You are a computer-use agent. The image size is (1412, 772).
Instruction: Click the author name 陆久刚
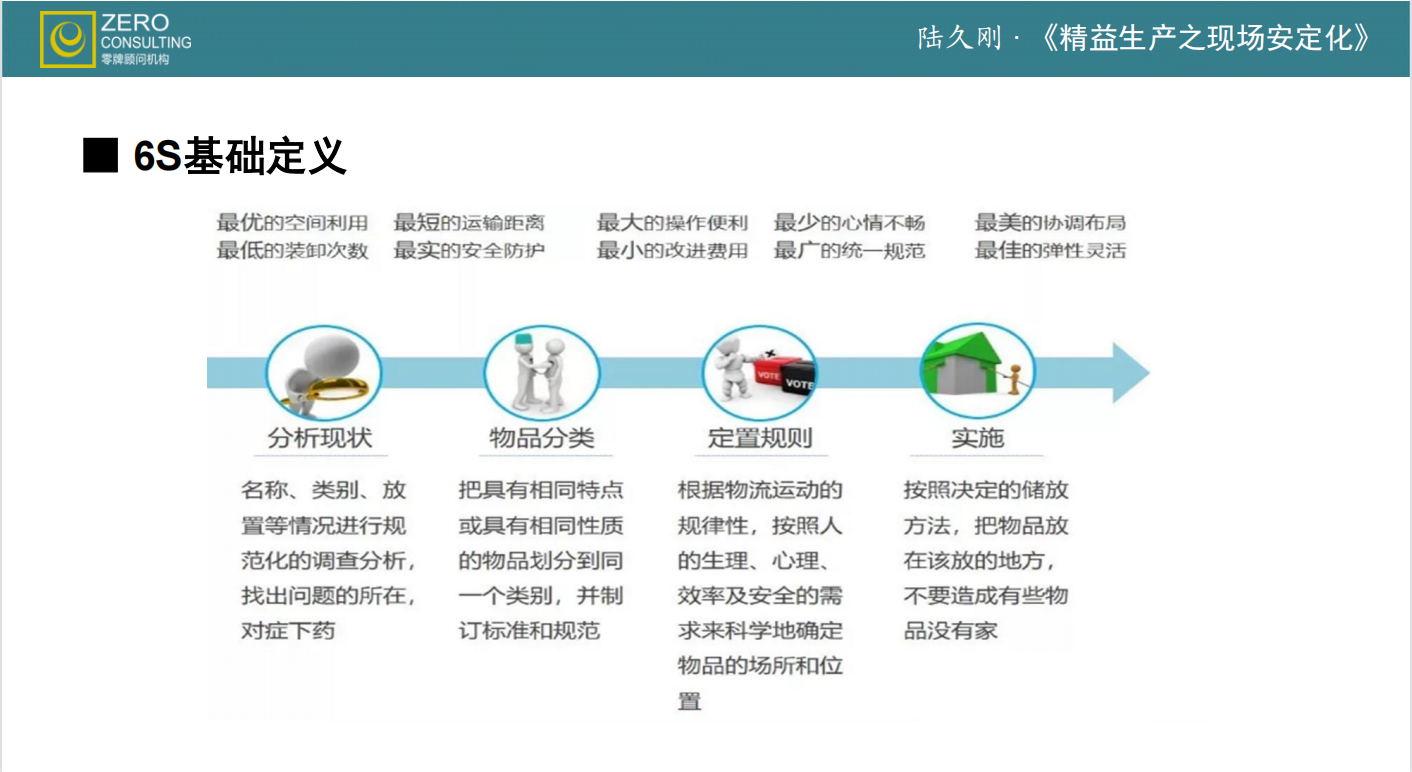[x=960, y=39]
